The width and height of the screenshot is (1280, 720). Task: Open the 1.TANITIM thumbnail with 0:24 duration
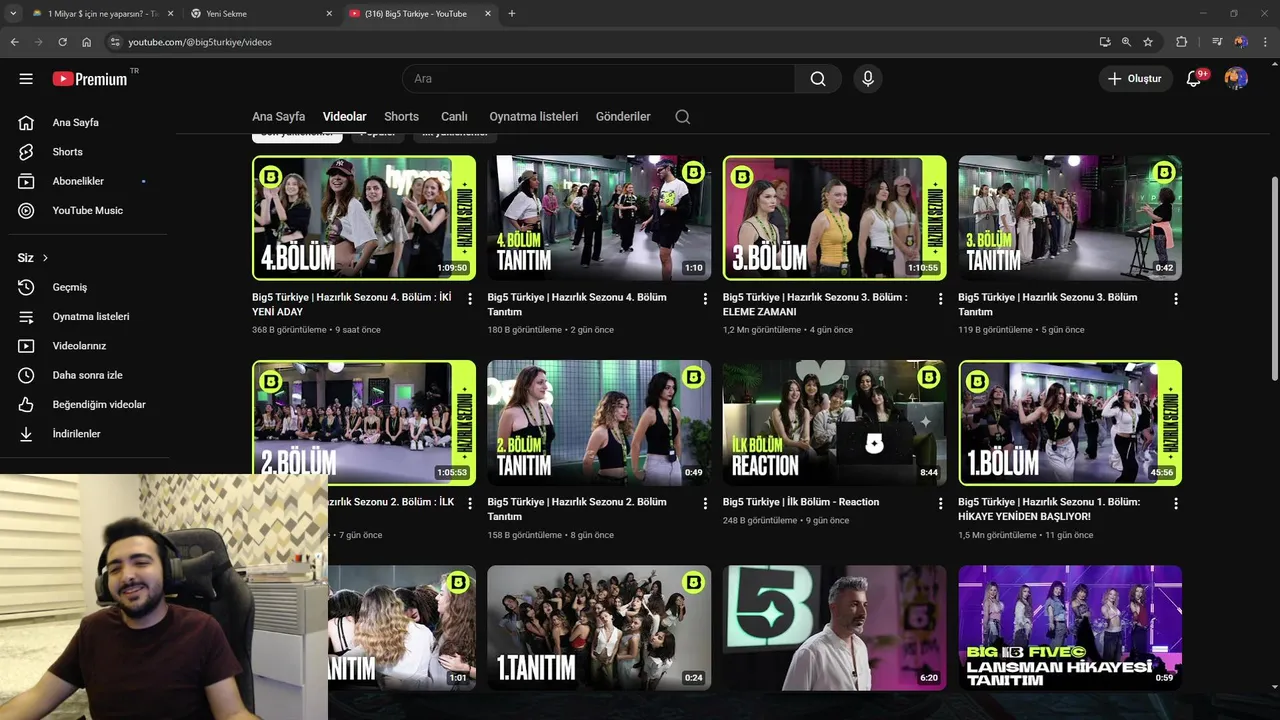coord(599,628)
